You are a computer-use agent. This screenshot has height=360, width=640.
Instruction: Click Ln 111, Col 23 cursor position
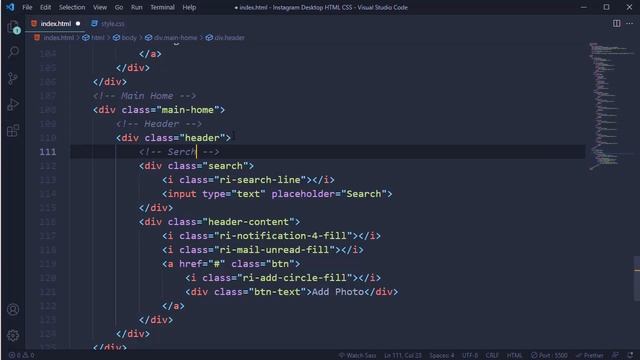coord(402,355)
